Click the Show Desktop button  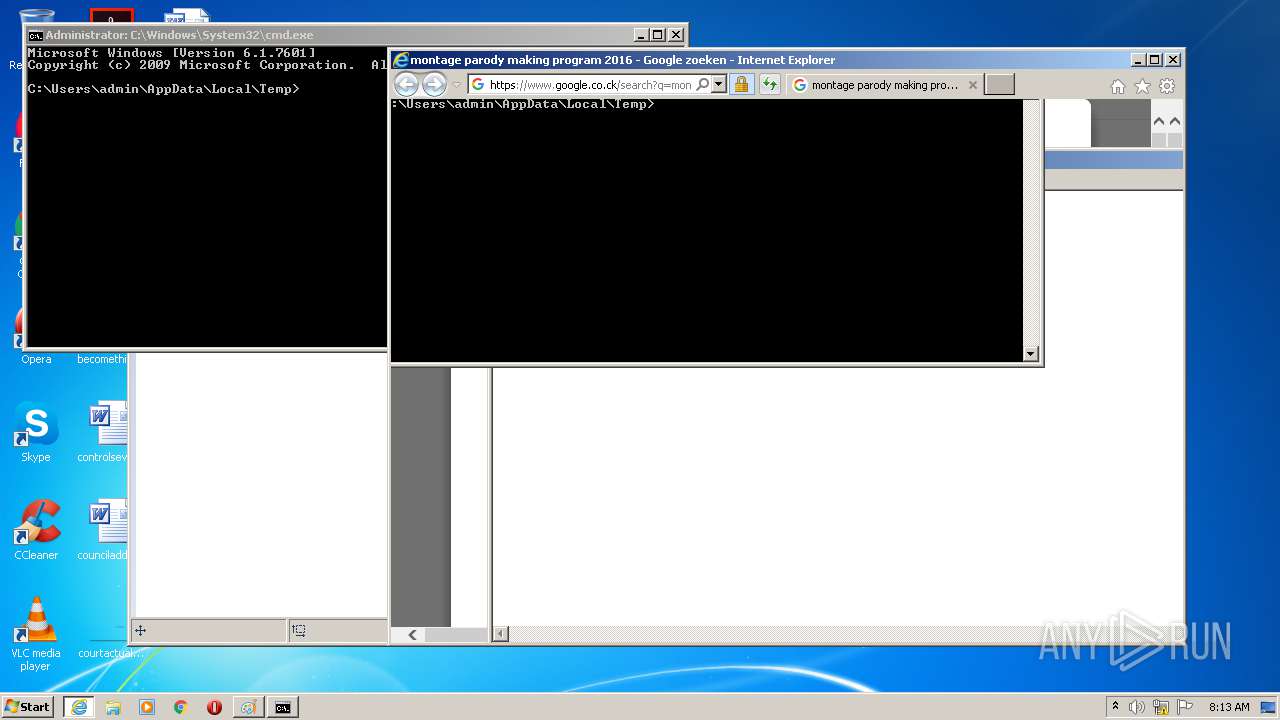click(x=1269, y=707)
